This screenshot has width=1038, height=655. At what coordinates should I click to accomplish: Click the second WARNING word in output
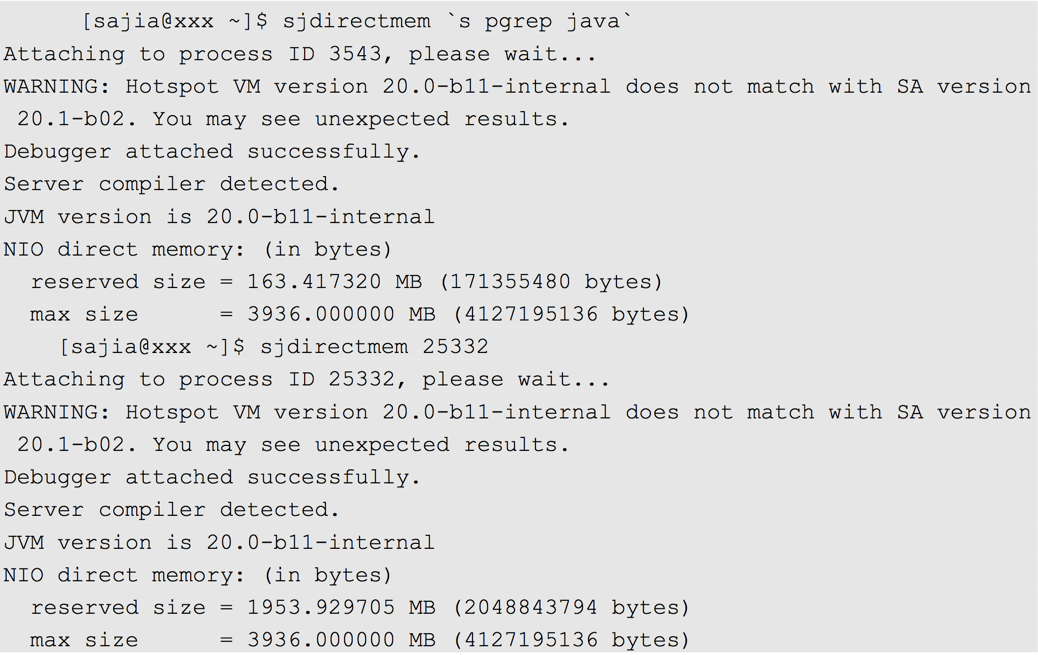pyautogui.click(x=57, y=412)
